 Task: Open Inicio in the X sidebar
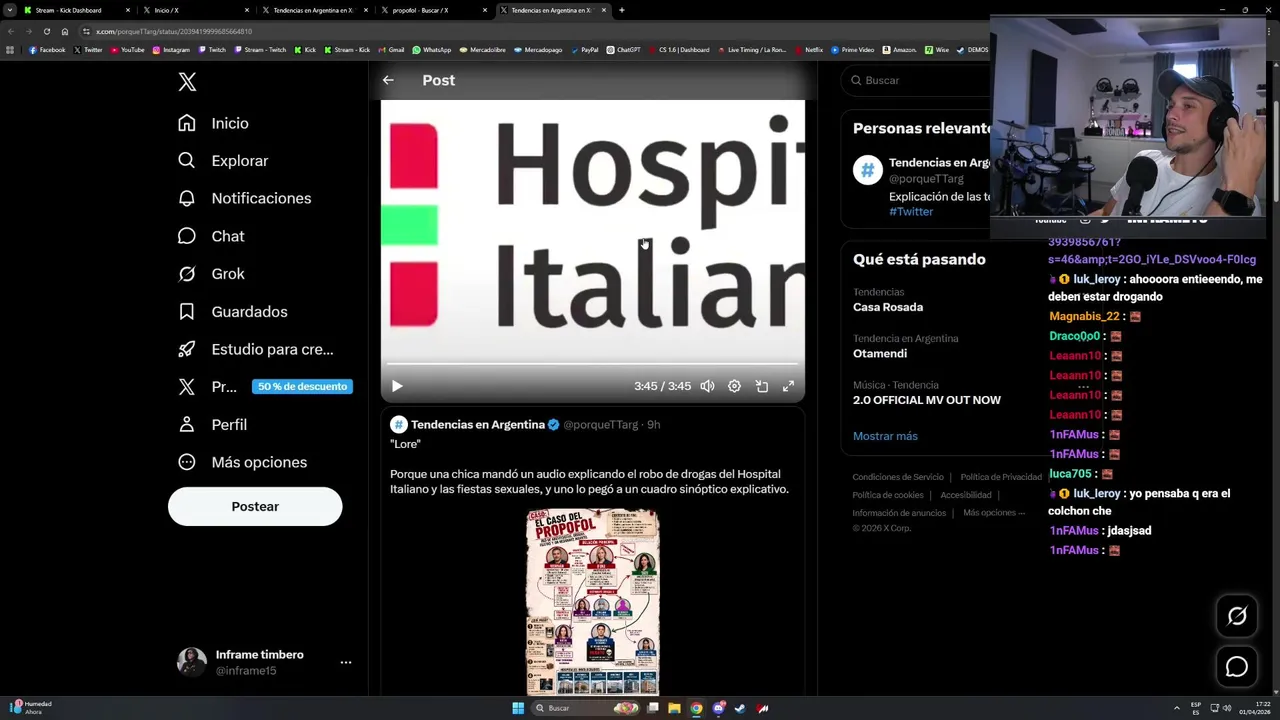click(x=213, y=123)
